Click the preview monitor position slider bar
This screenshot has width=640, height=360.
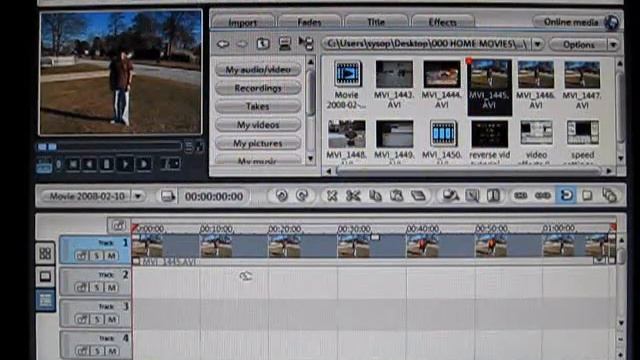tap(109, 147)
